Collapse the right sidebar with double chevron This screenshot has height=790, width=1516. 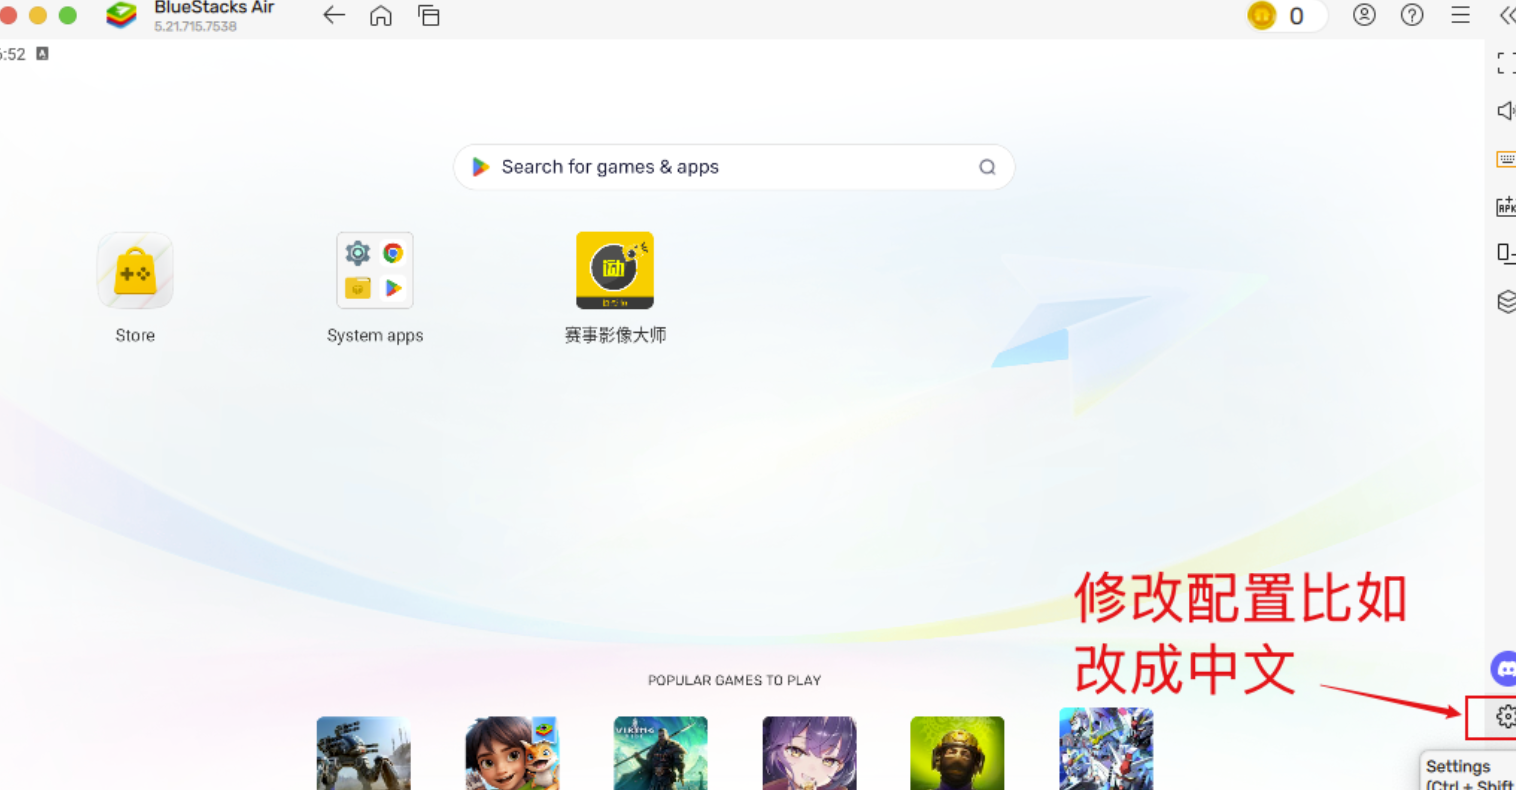pos(1507,15)
